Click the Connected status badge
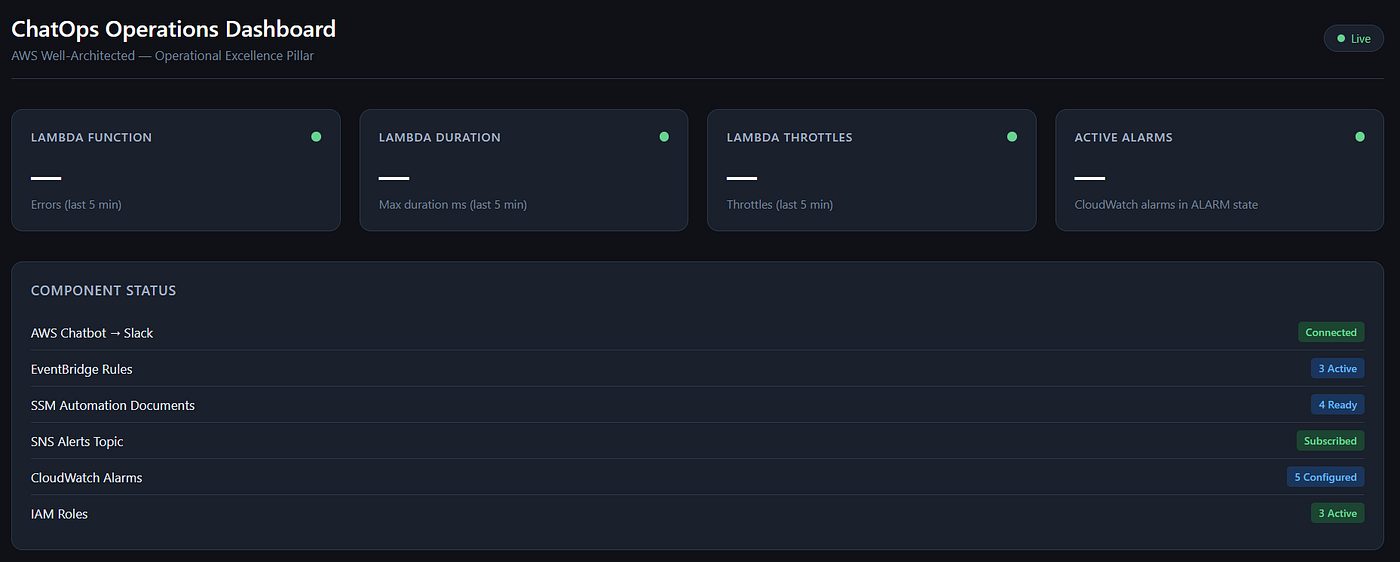 [1331, 333]
